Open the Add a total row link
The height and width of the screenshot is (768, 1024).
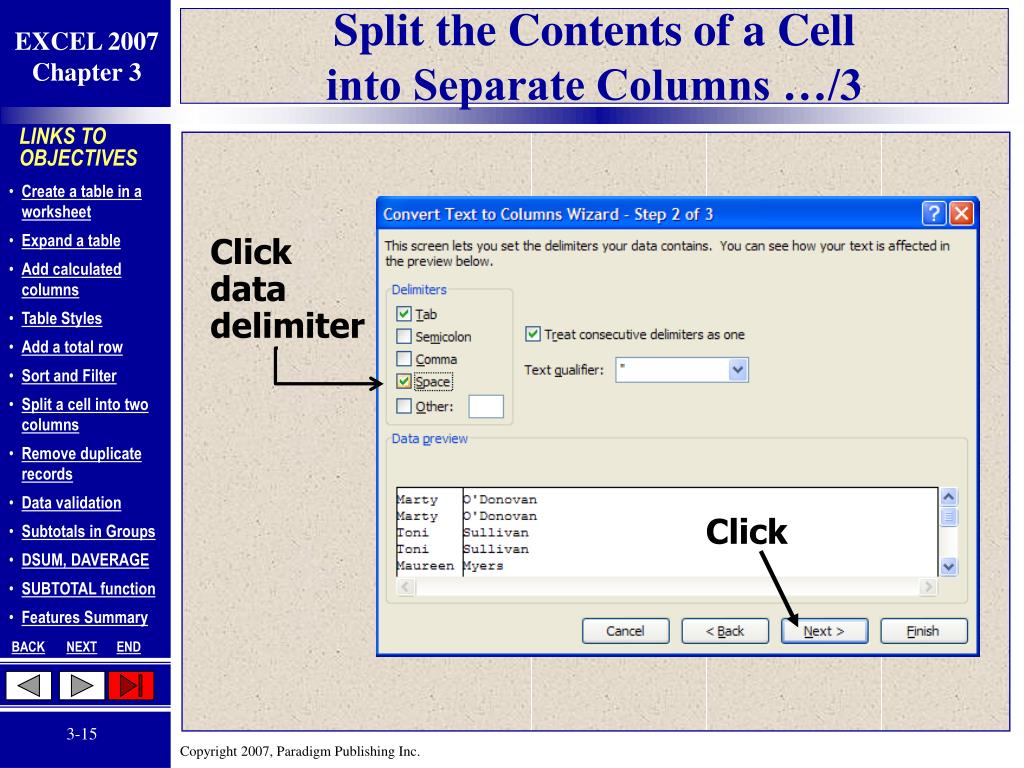point(72,347)
